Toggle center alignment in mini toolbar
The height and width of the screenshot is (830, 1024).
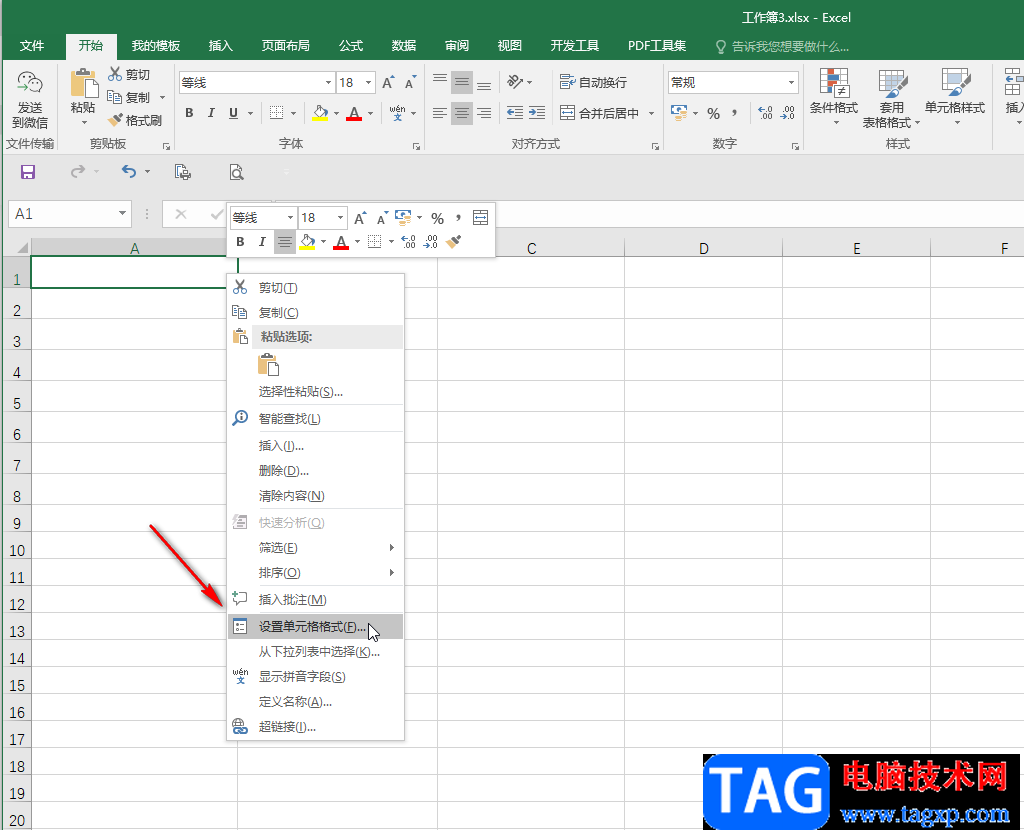click(284, 242)
